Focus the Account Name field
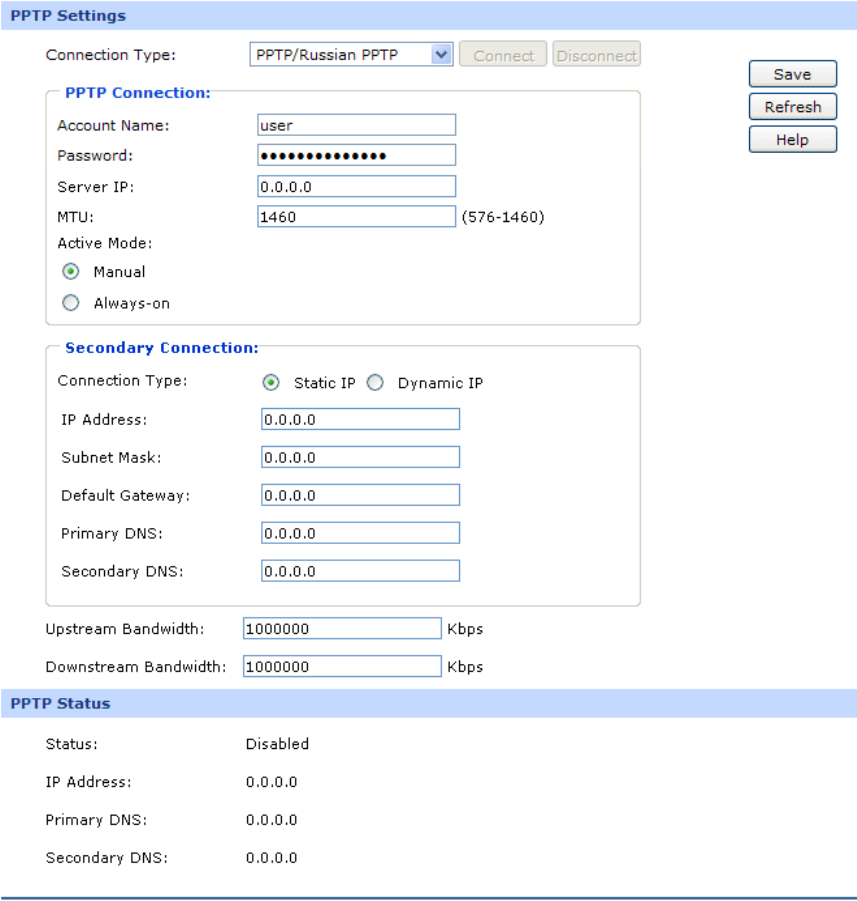The width and height of the screenshot is (857, 901). tap(356, 125)
